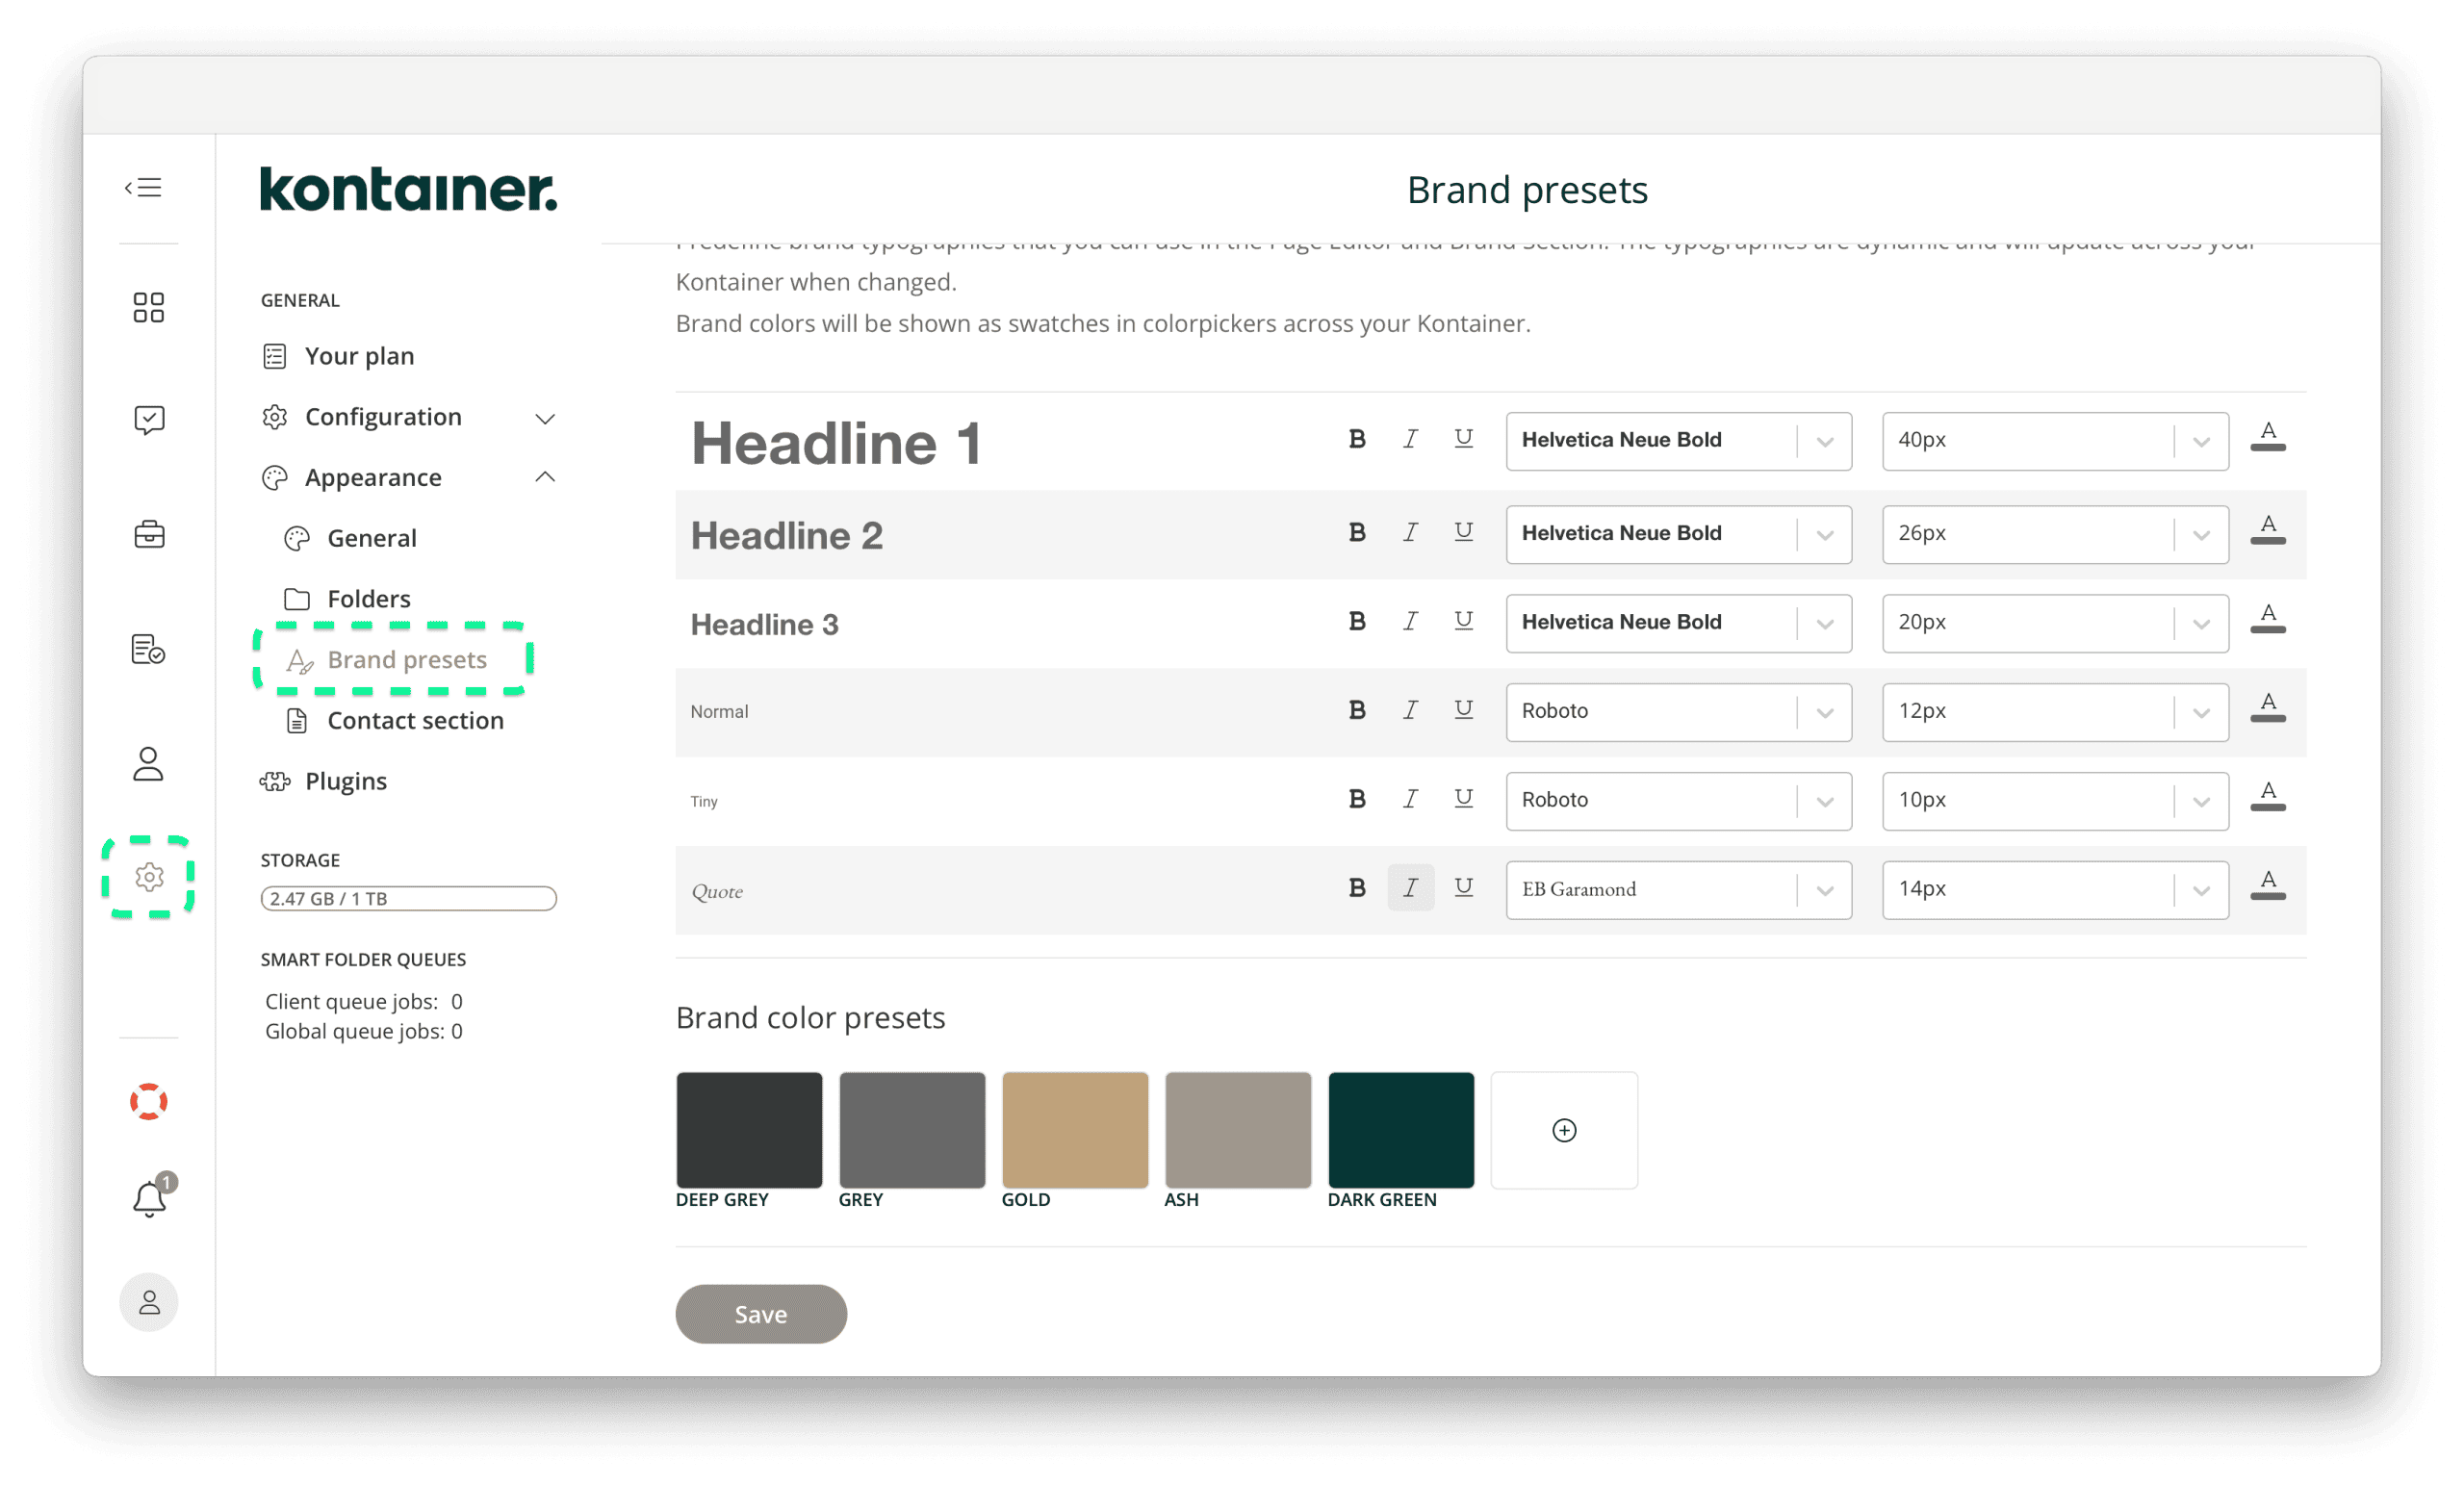
Task: Toggle italic formatting for Quote
Action: 1410,888
